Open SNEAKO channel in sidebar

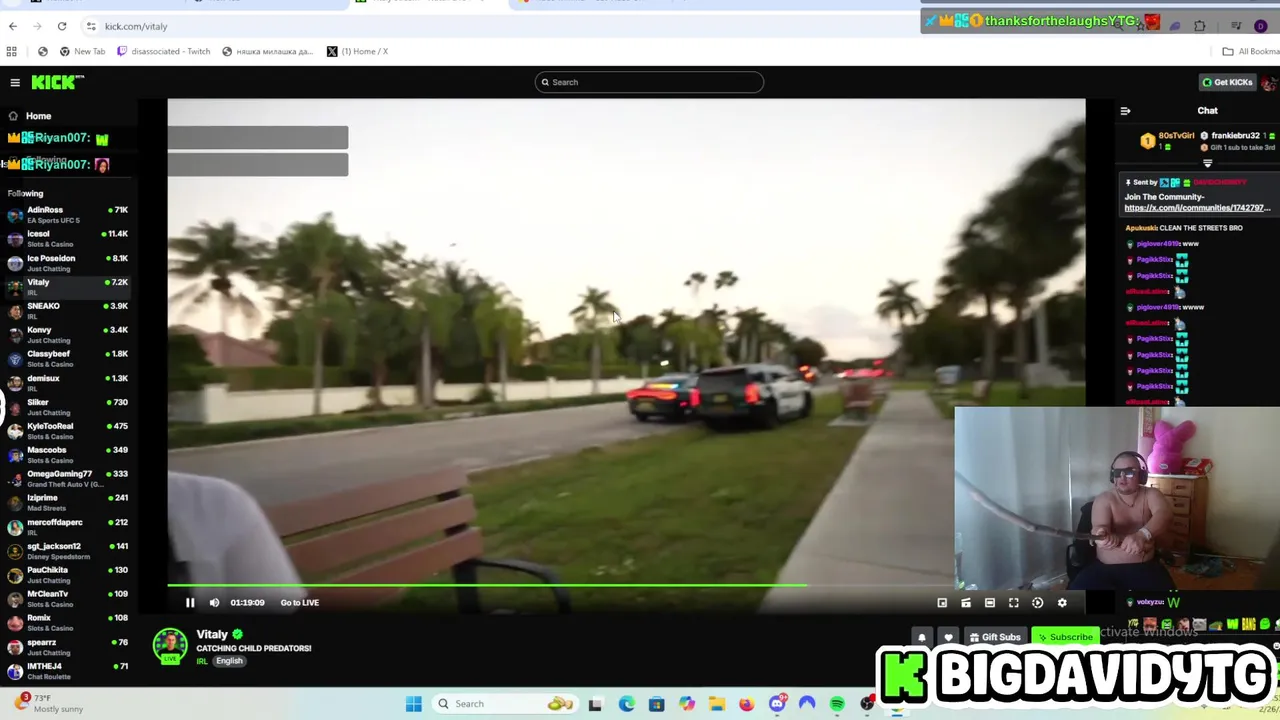pos(67,310)
